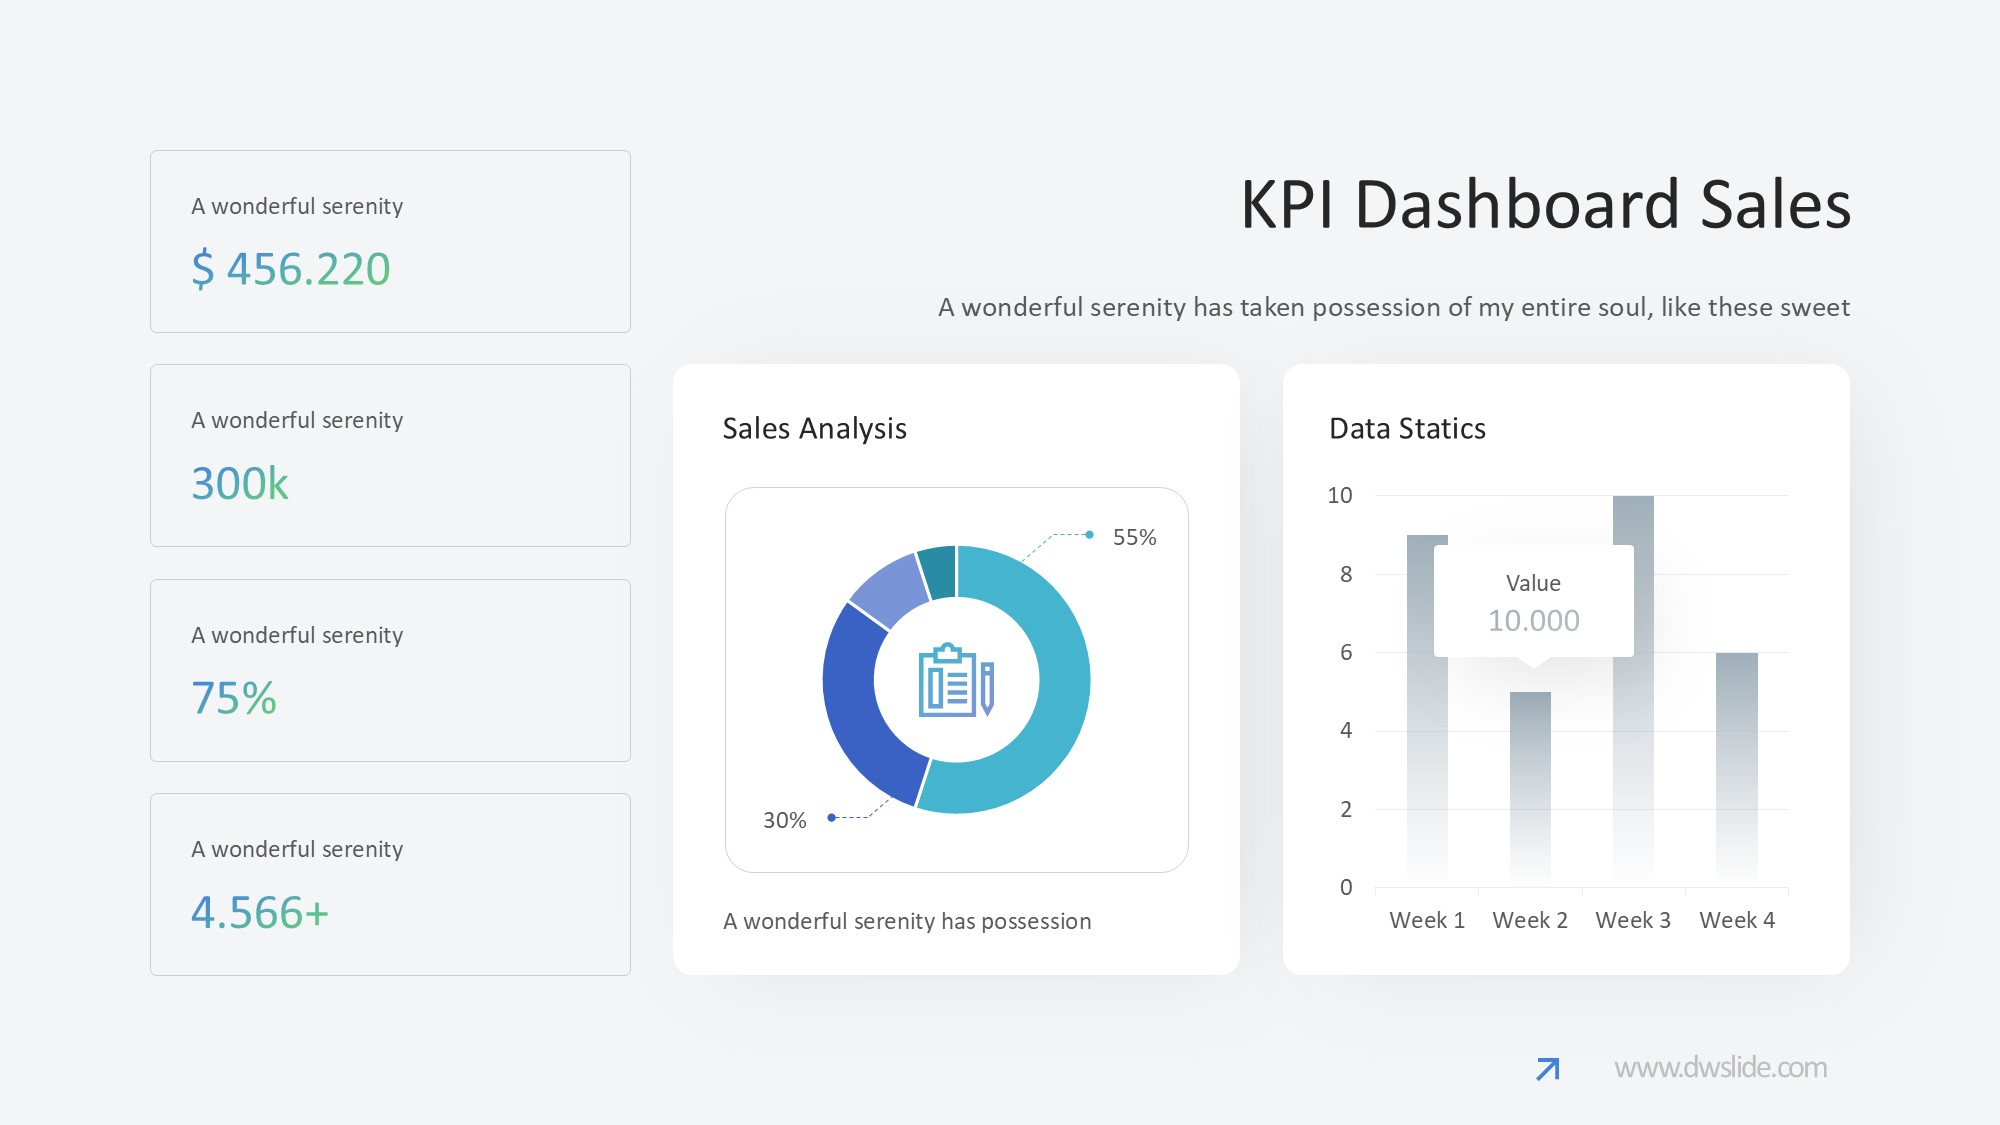Click the KPI Dashboard Sales title
Viewport: 2000px width, 1125px height.
(1545, 205)
